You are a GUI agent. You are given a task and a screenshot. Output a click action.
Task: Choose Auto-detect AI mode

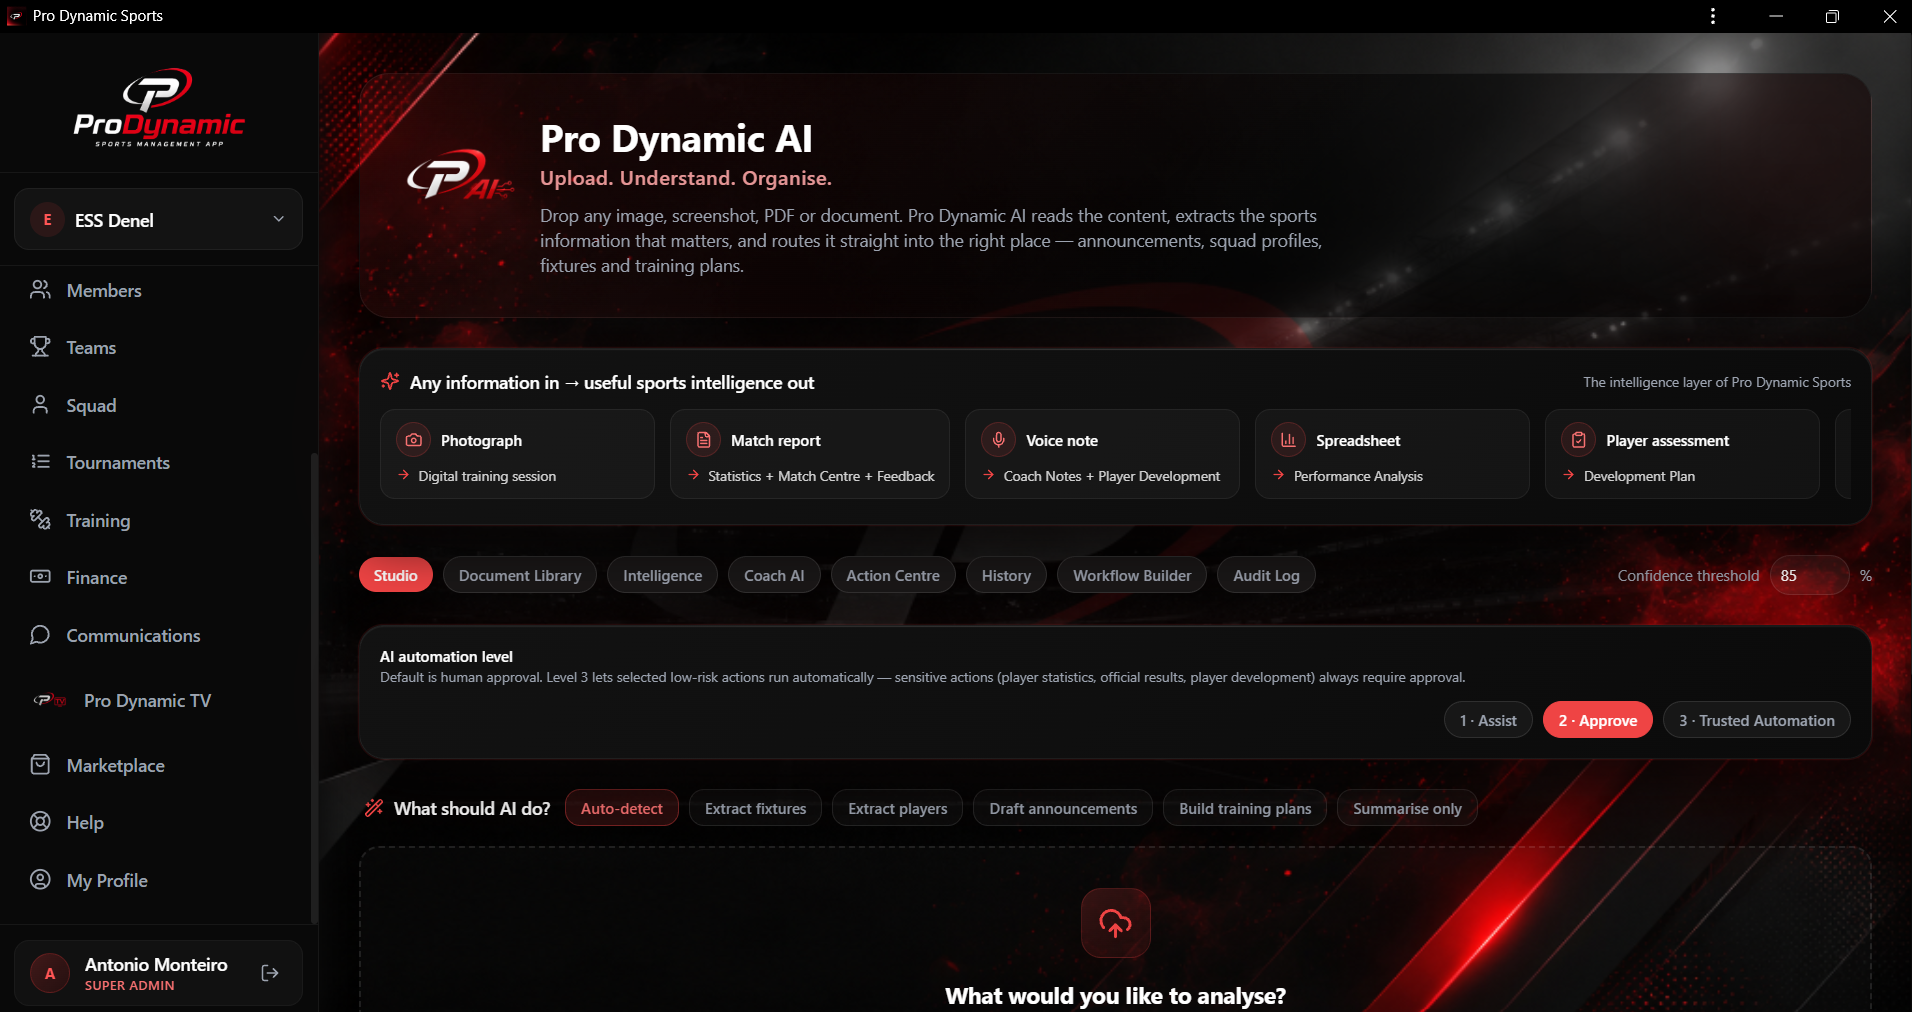click(x=622, y=808)
